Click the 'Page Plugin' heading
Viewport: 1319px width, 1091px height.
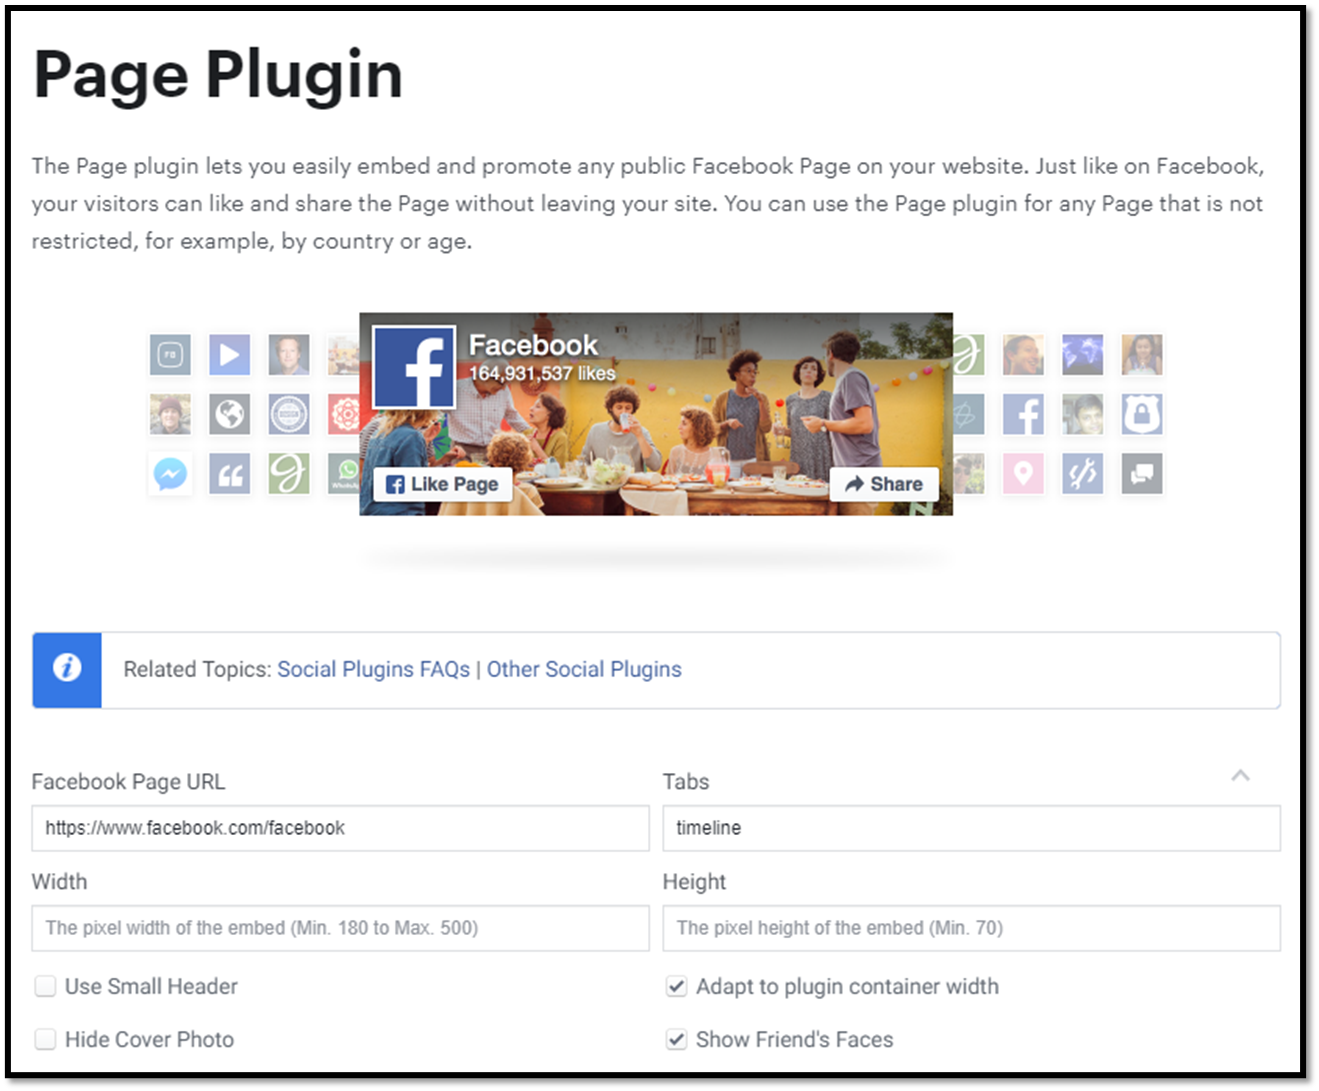pos(218,76)
